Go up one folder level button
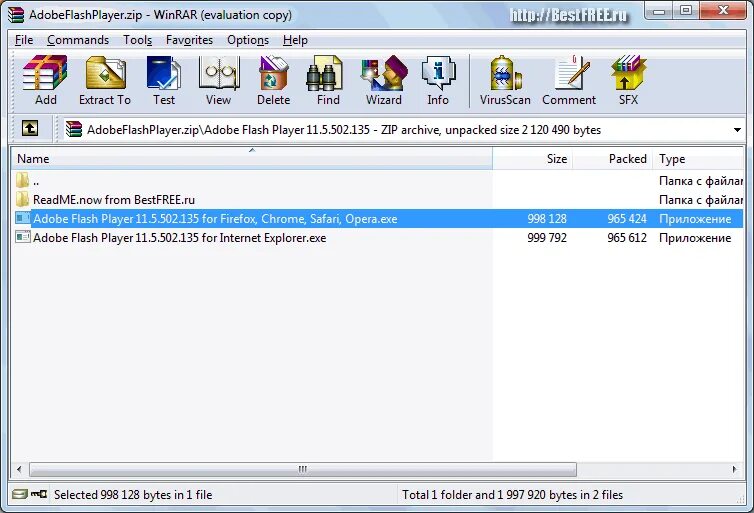 tap(30, 128)
